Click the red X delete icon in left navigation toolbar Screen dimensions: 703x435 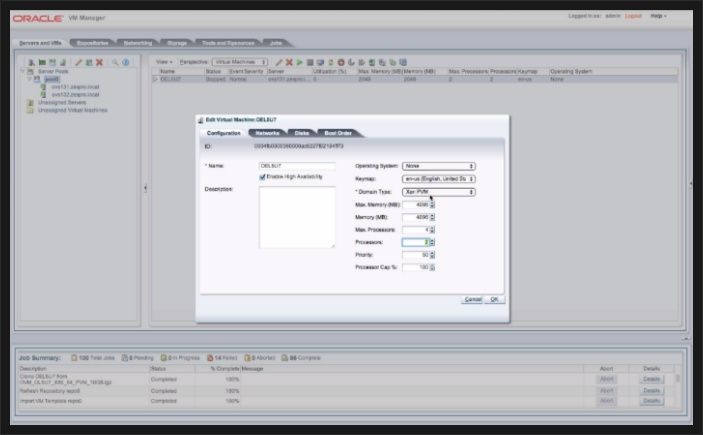point(100,62)
